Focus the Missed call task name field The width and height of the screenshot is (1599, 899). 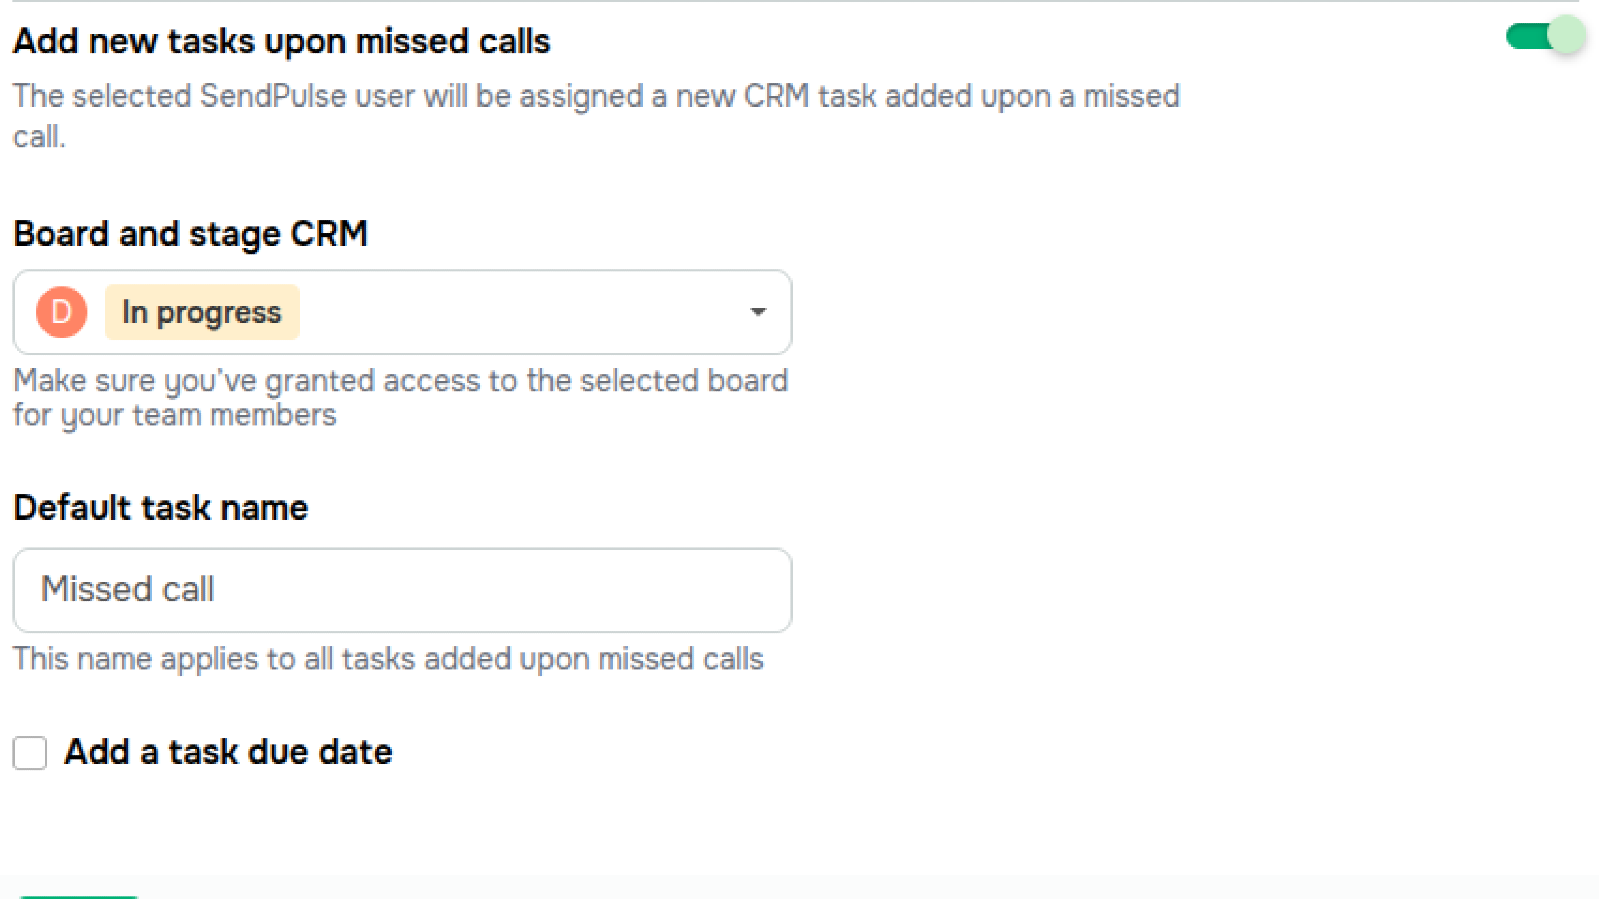tap(402, 590)
